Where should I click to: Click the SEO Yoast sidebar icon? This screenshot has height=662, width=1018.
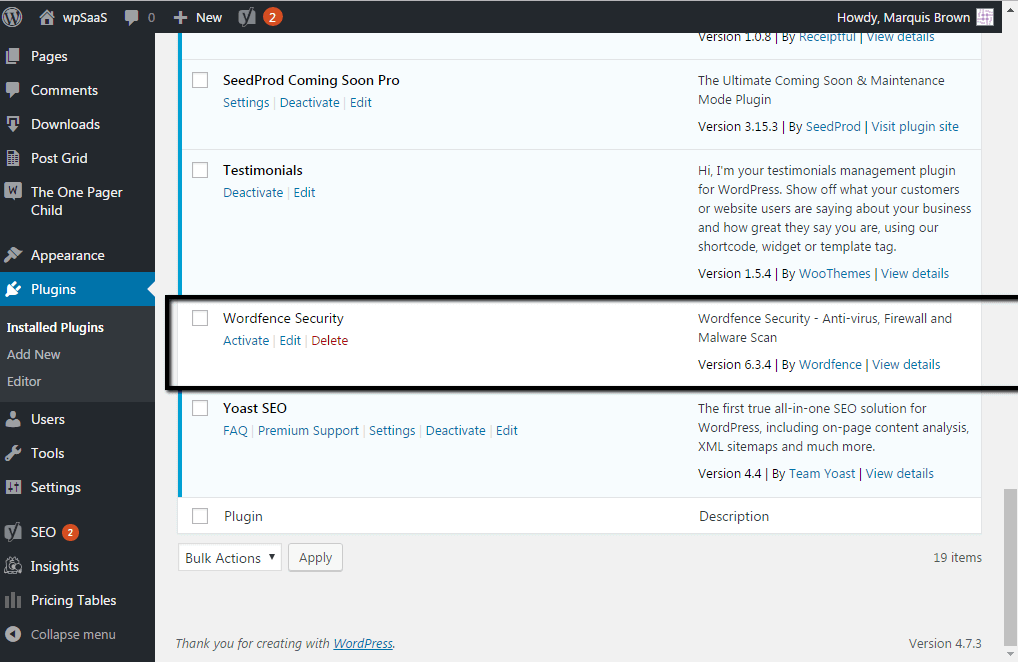click(13, 532)
